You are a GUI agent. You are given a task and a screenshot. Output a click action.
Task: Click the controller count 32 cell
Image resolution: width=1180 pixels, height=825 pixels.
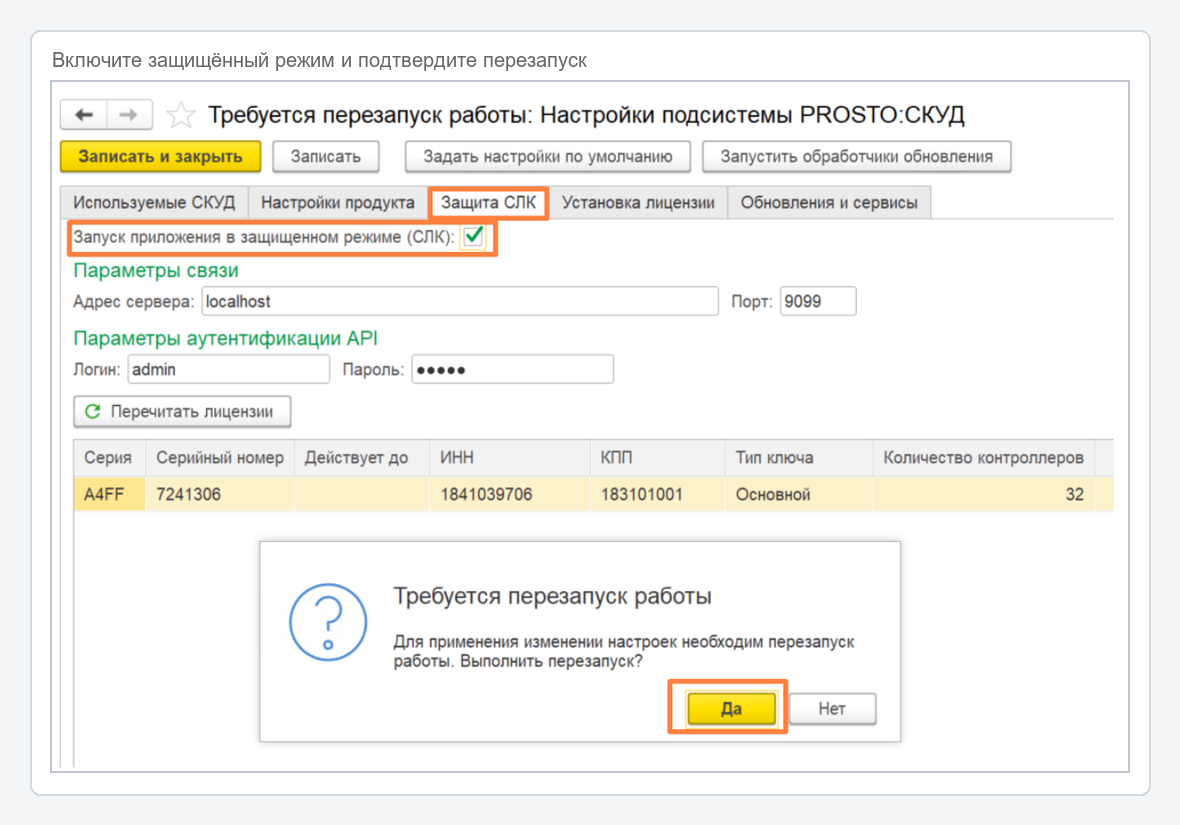[x=984, y=495]
